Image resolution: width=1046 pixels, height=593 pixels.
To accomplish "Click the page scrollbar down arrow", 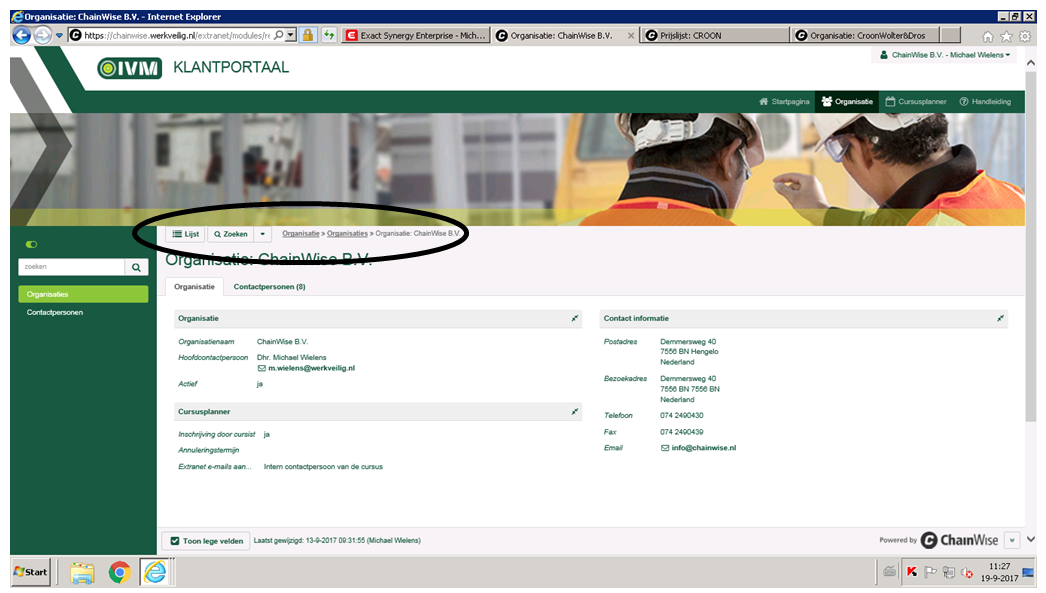I will tap(1031, 539).
